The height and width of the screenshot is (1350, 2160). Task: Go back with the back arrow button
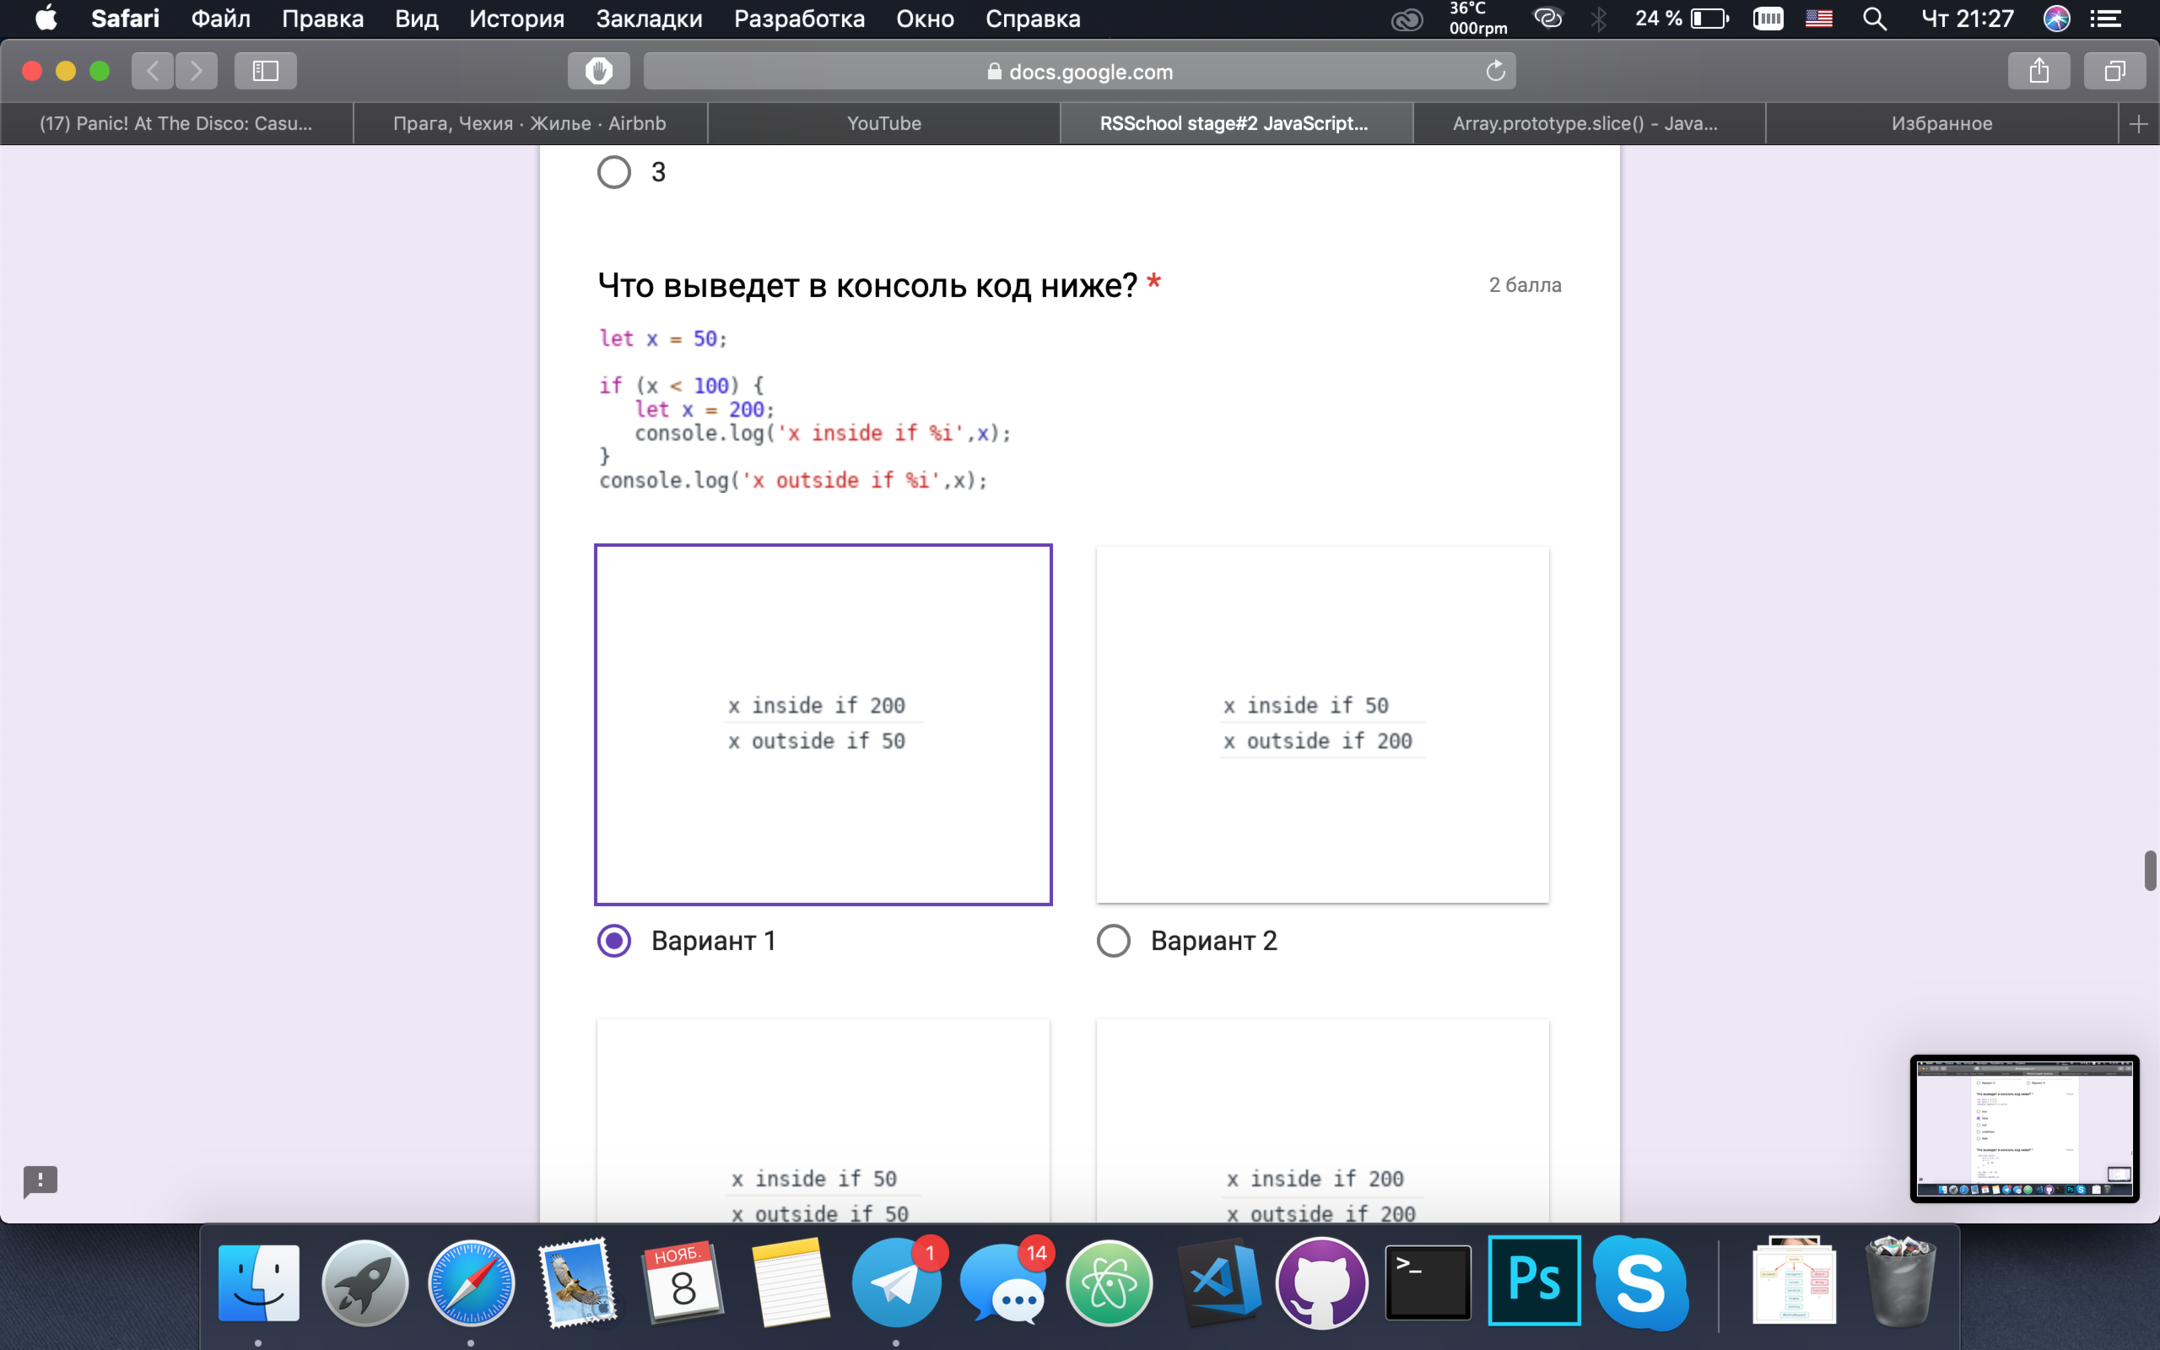[153, 71]
